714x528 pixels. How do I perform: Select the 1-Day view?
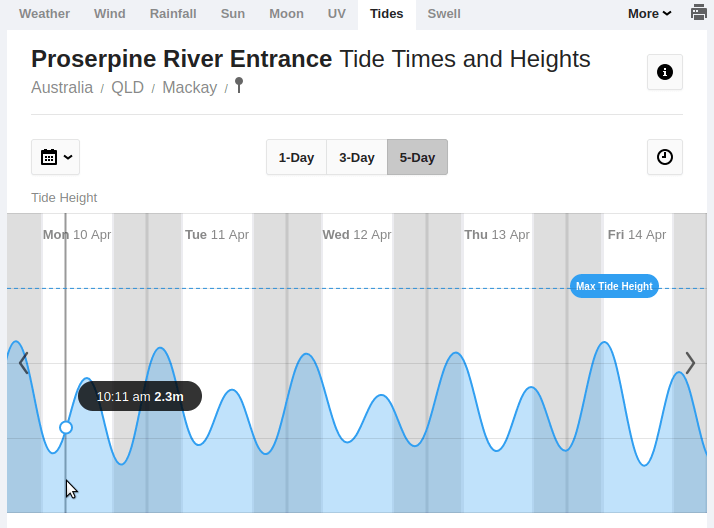(x=296, y=157)
